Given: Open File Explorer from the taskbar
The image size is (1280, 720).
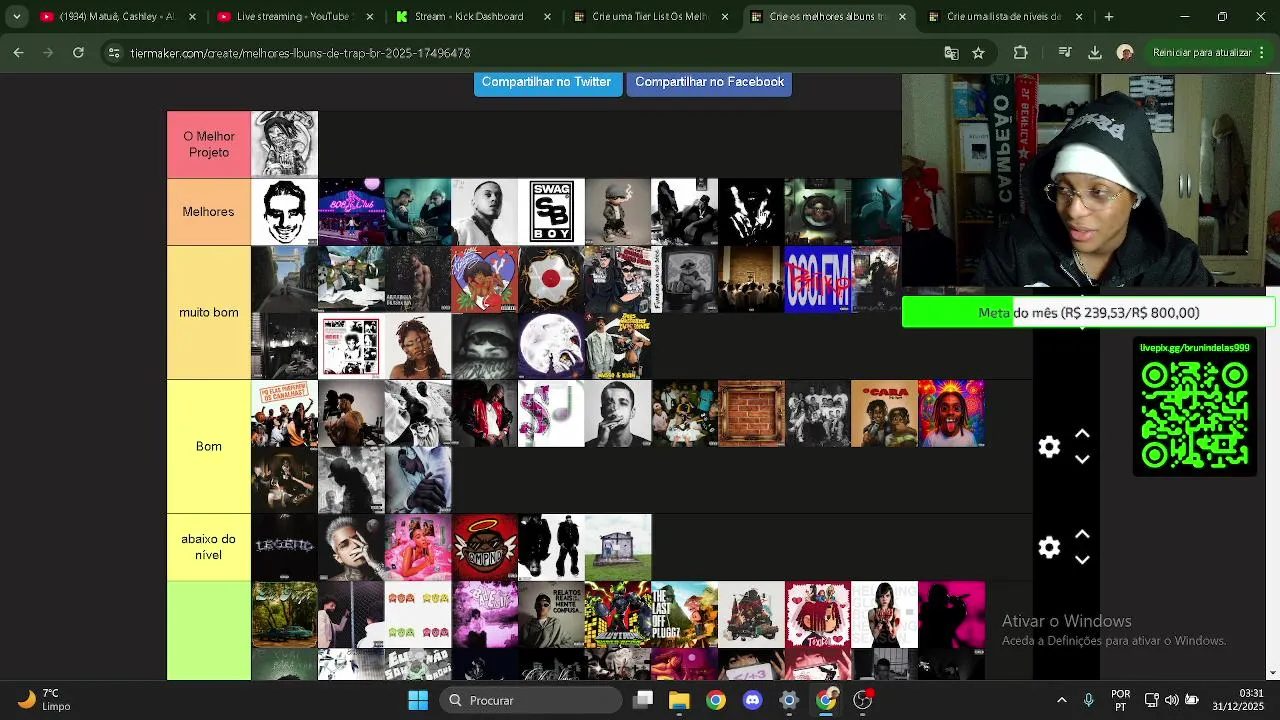Looking at the screenshot, I should [679, 700].
